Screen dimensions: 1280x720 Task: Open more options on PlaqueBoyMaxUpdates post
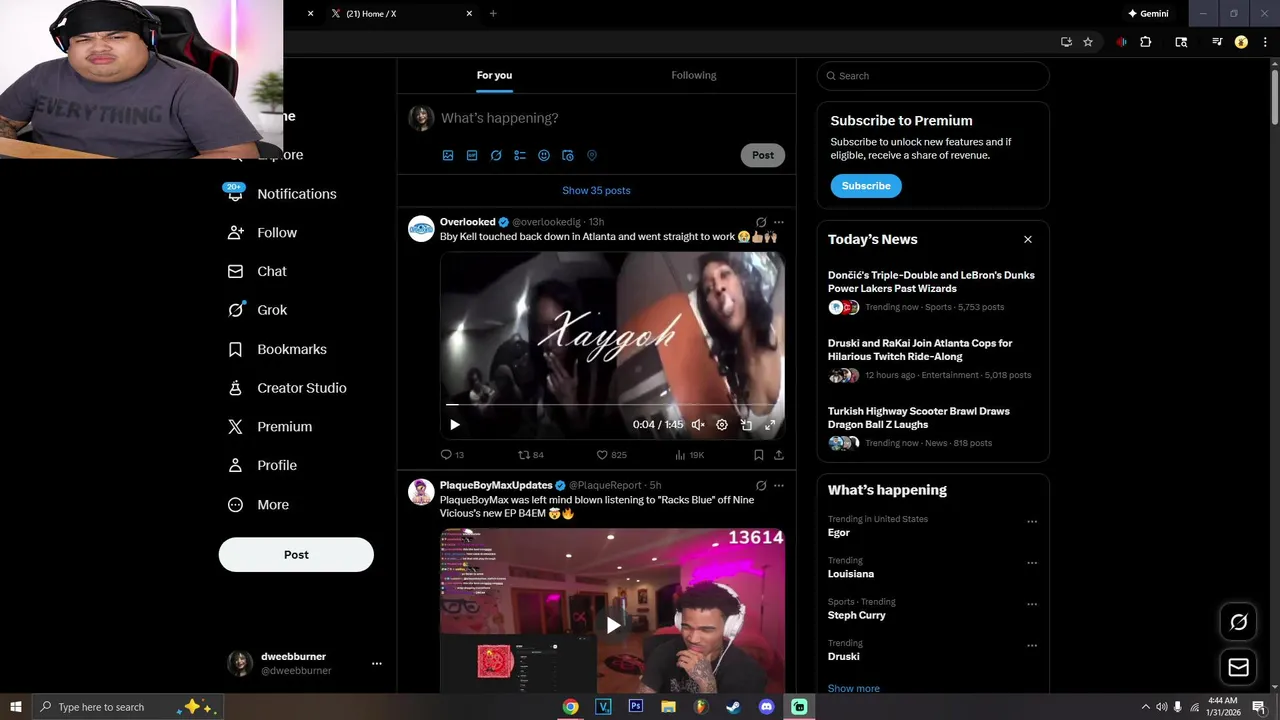pyautogui.click(x=779, y=486)
